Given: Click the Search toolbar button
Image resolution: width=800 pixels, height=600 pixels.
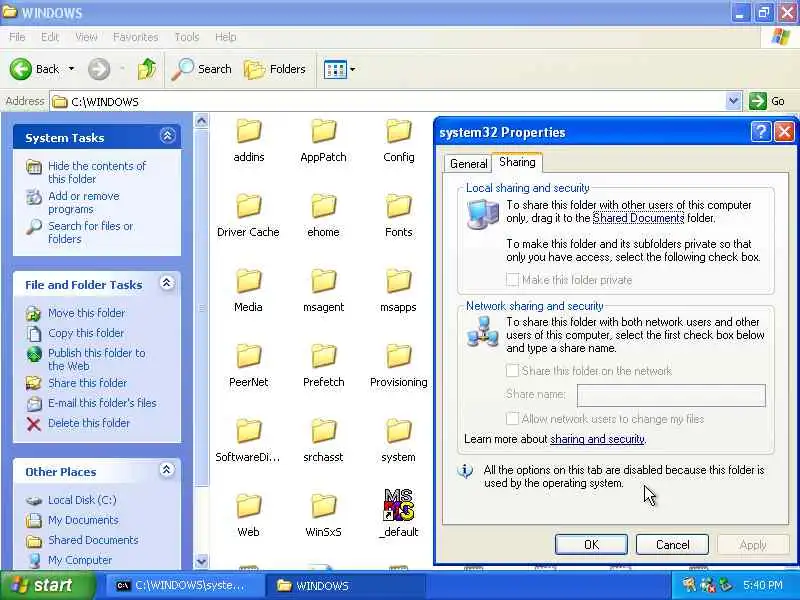Looking at the screenshot, I should pos(202,69).
